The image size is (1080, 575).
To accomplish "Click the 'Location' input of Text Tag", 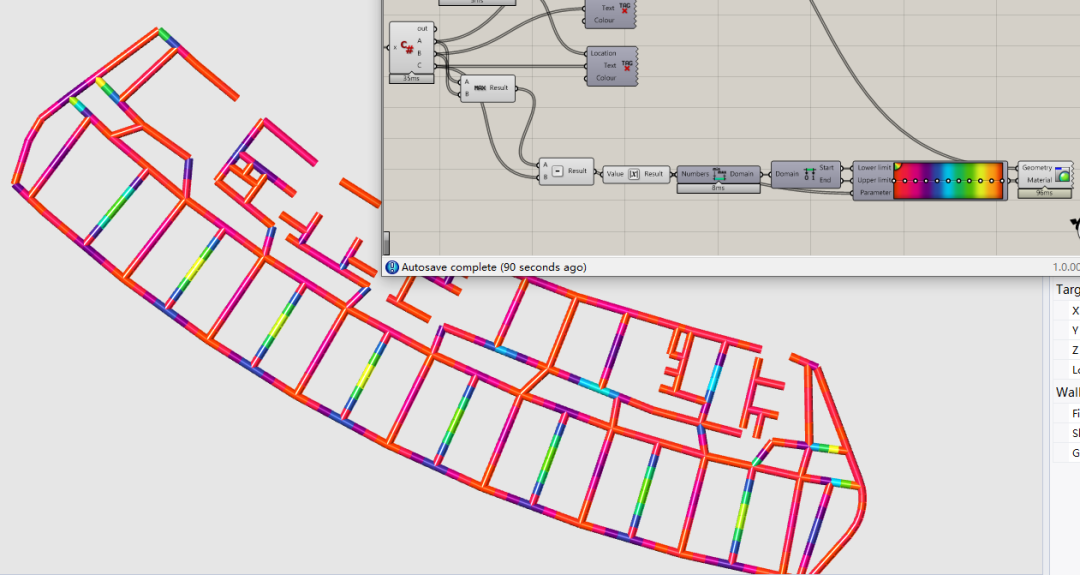I will tap(603, 53).
